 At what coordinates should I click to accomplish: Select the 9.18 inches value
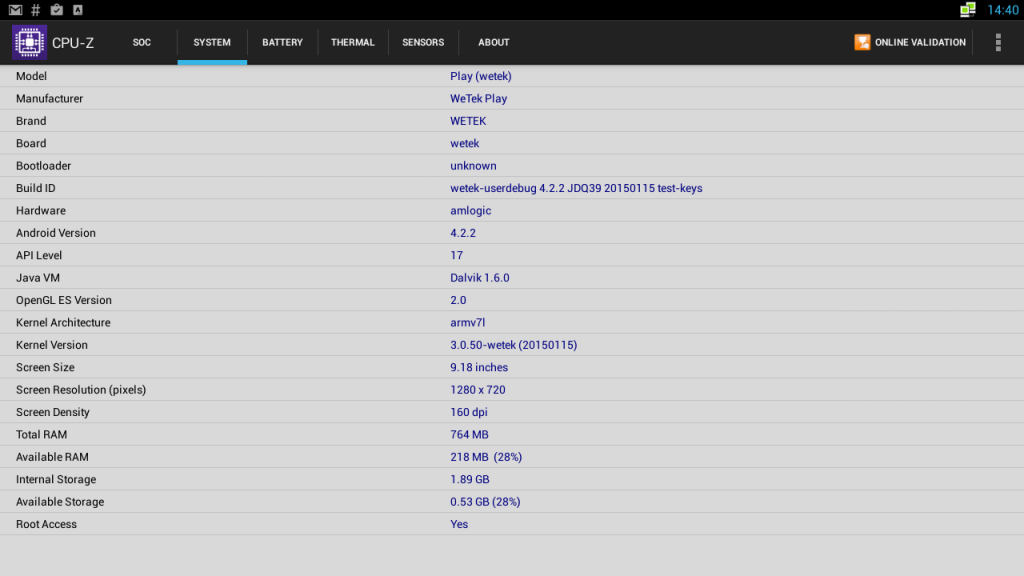479,368
